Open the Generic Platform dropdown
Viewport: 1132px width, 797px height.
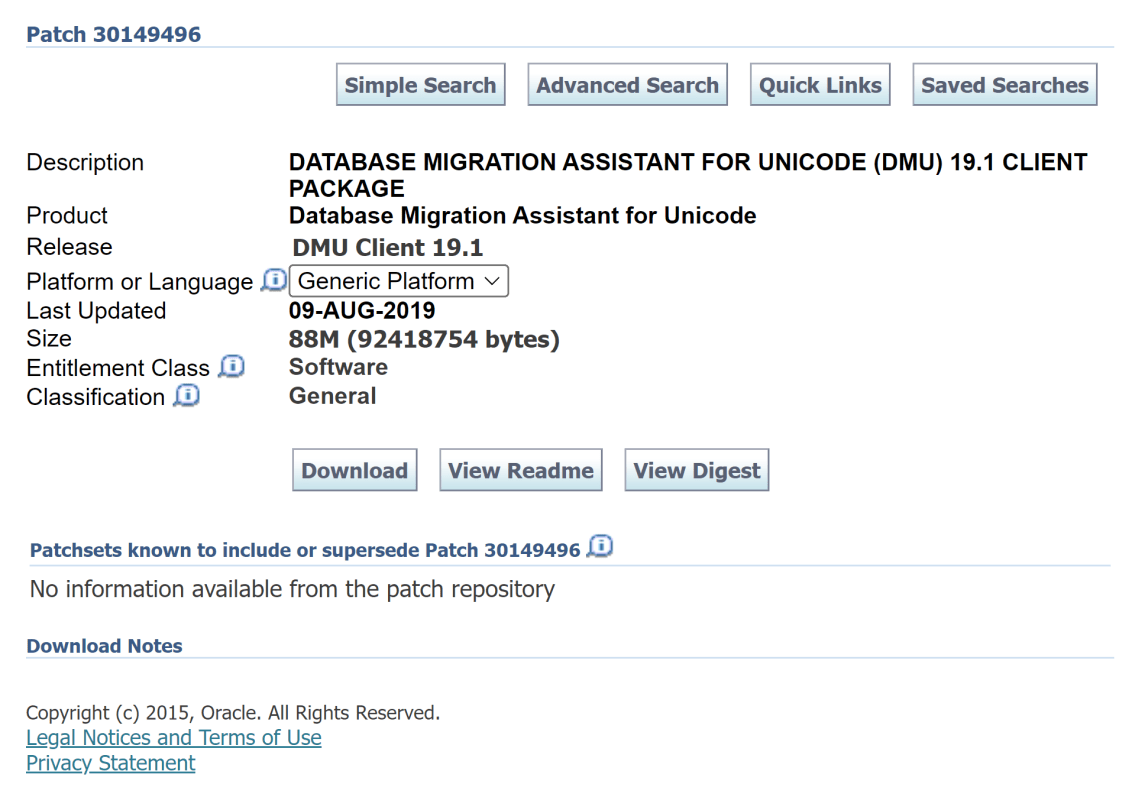pos(398,281)
